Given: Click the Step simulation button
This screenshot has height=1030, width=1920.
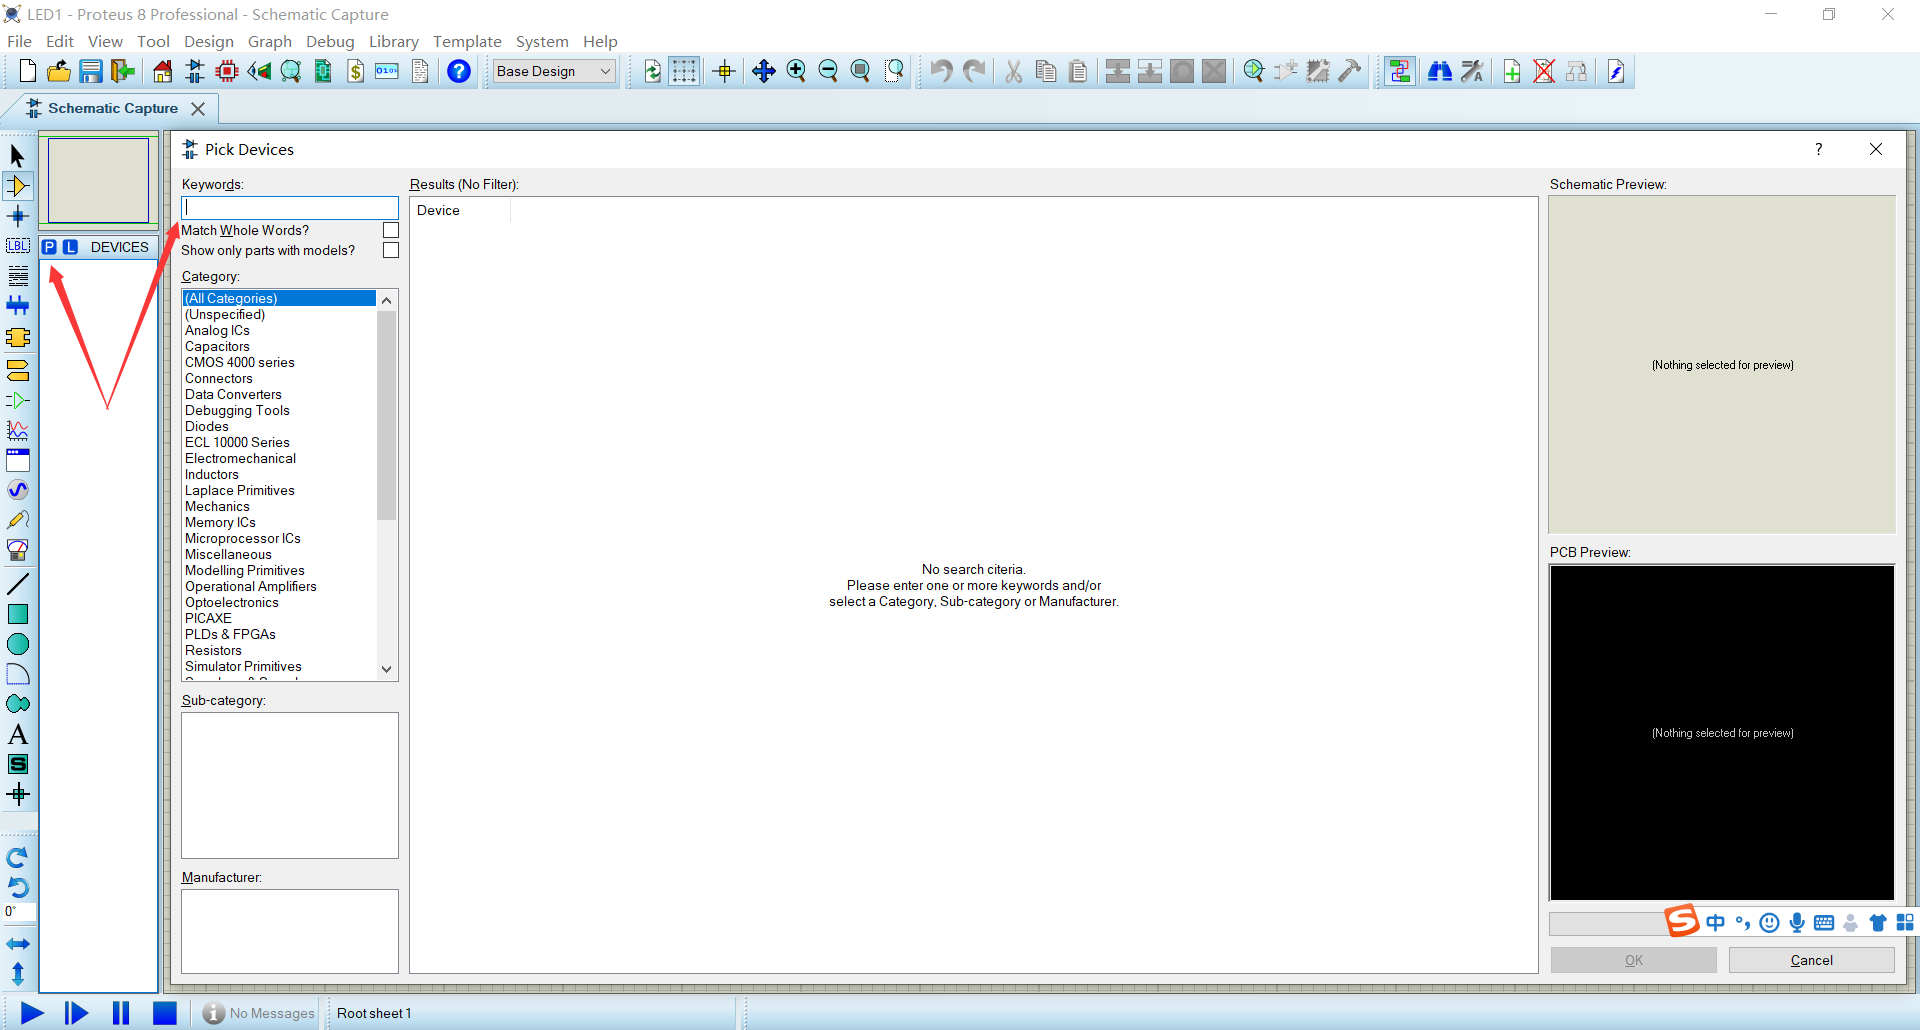Looking at the screenshot, I should [x=76, y=1013].
